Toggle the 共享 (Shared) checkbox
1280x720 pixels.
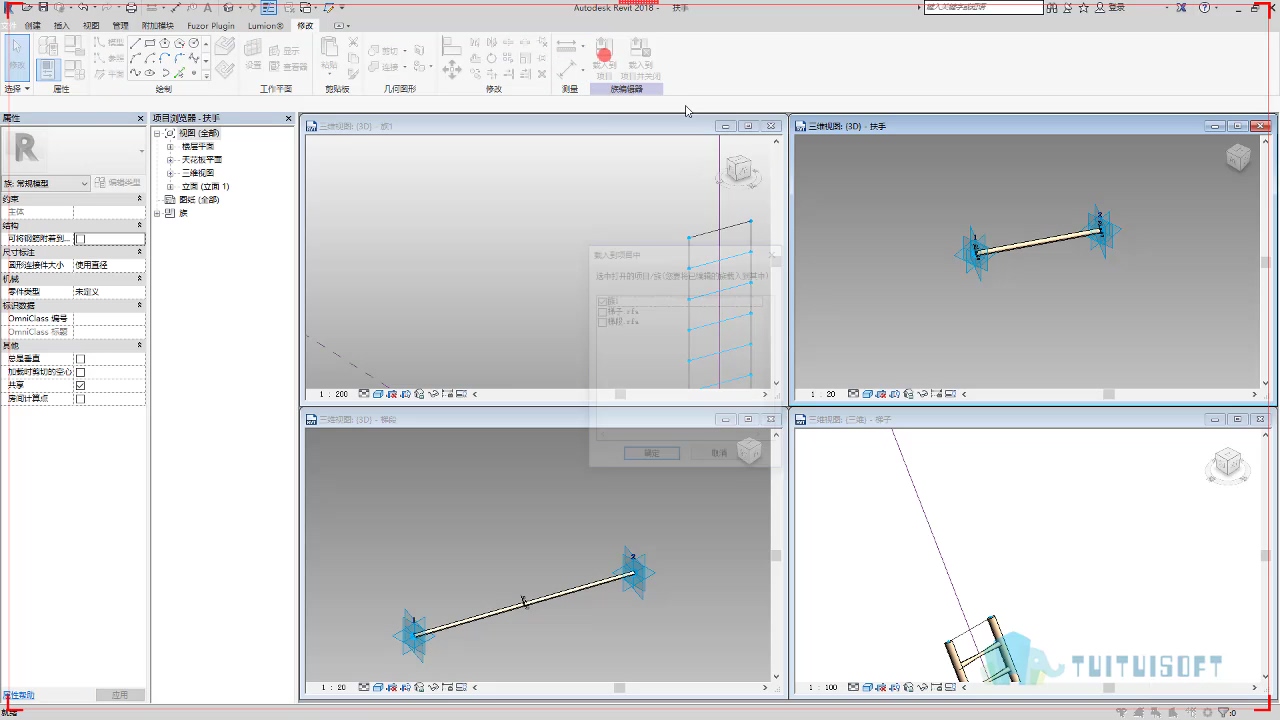80,385
